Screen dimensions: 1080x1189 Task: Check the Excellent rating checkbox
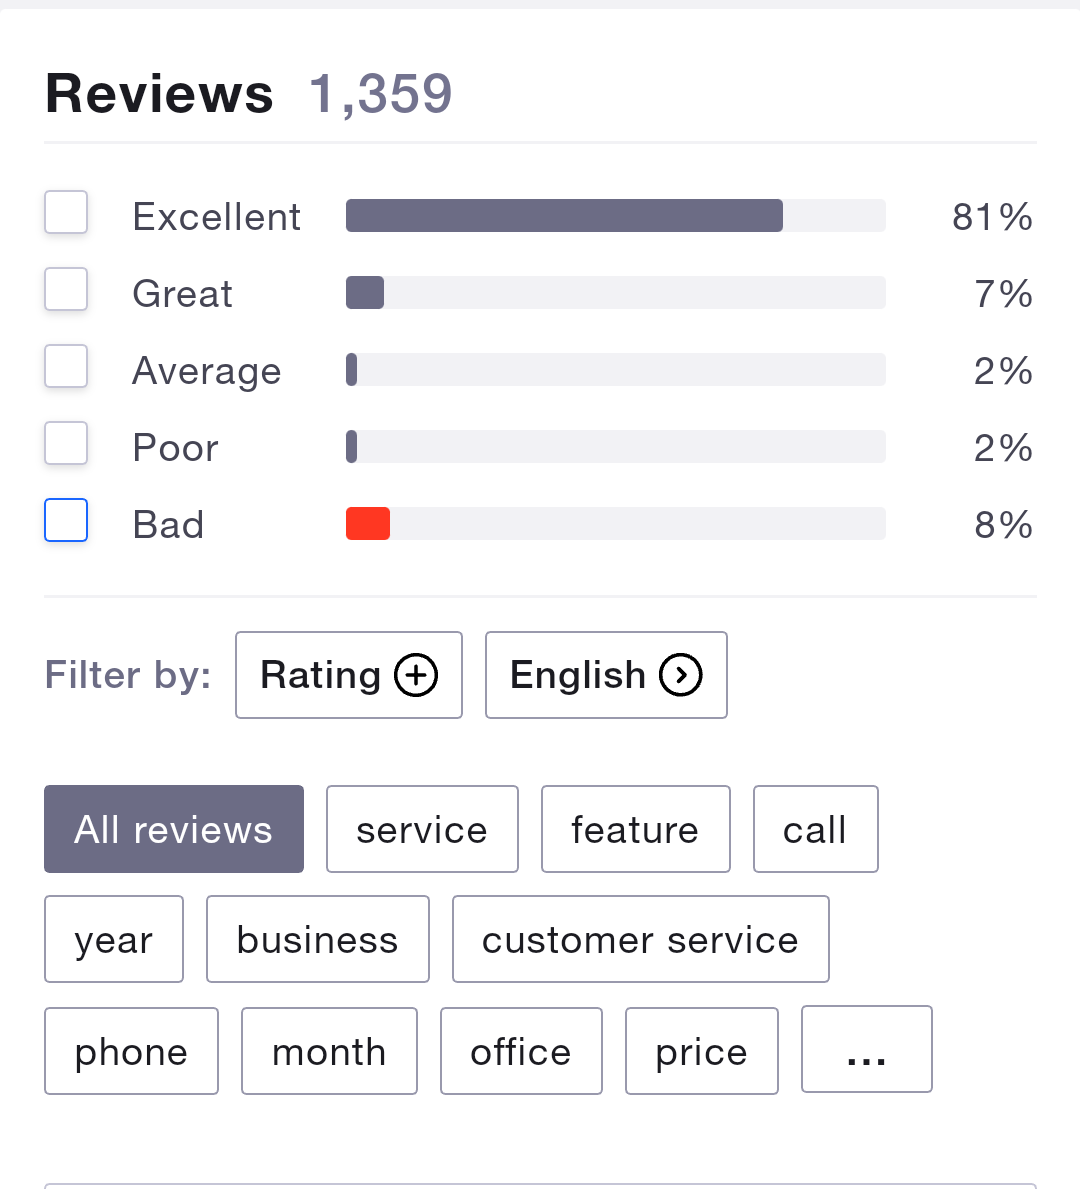[x=66, y=213]
